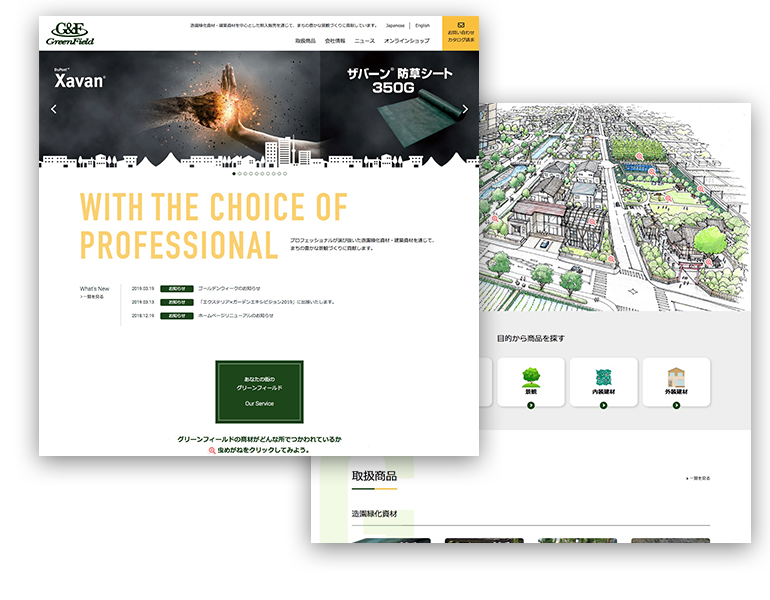Click the G&F GreenField logo
Screen dimensions: 770x600
68,33
